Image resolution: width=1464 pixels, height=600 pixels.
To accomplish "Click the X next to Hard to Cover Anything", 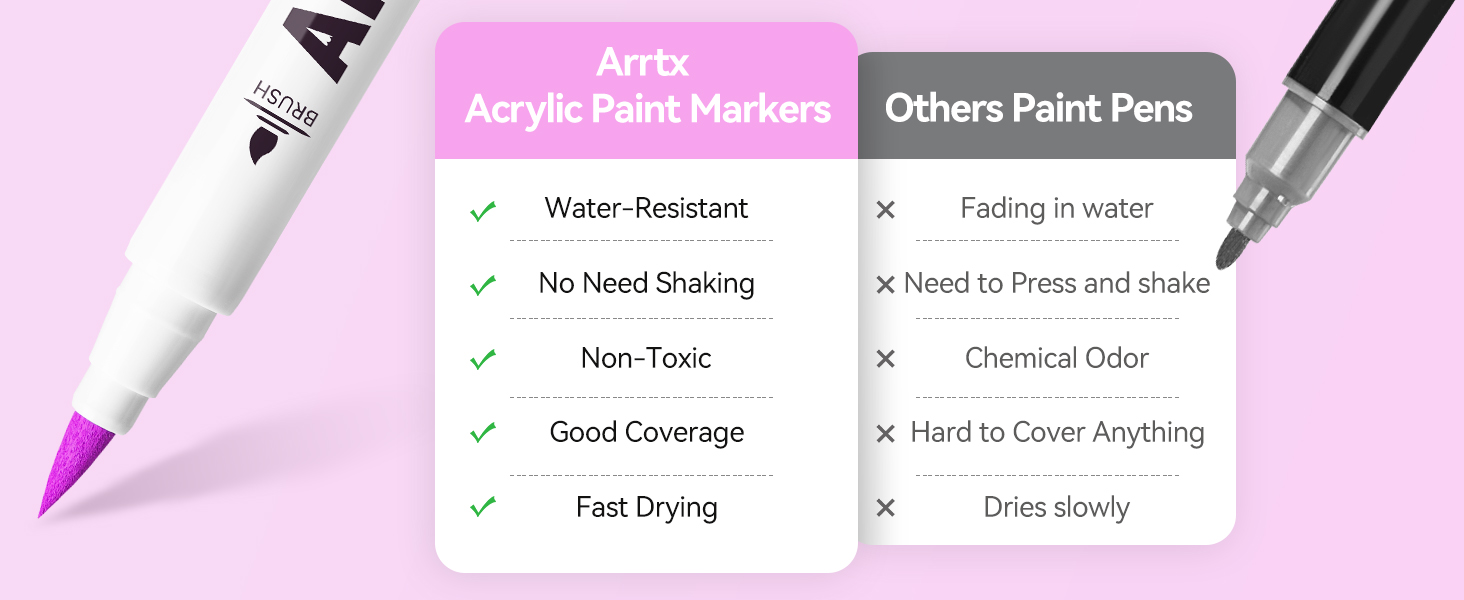I will 885,434.
